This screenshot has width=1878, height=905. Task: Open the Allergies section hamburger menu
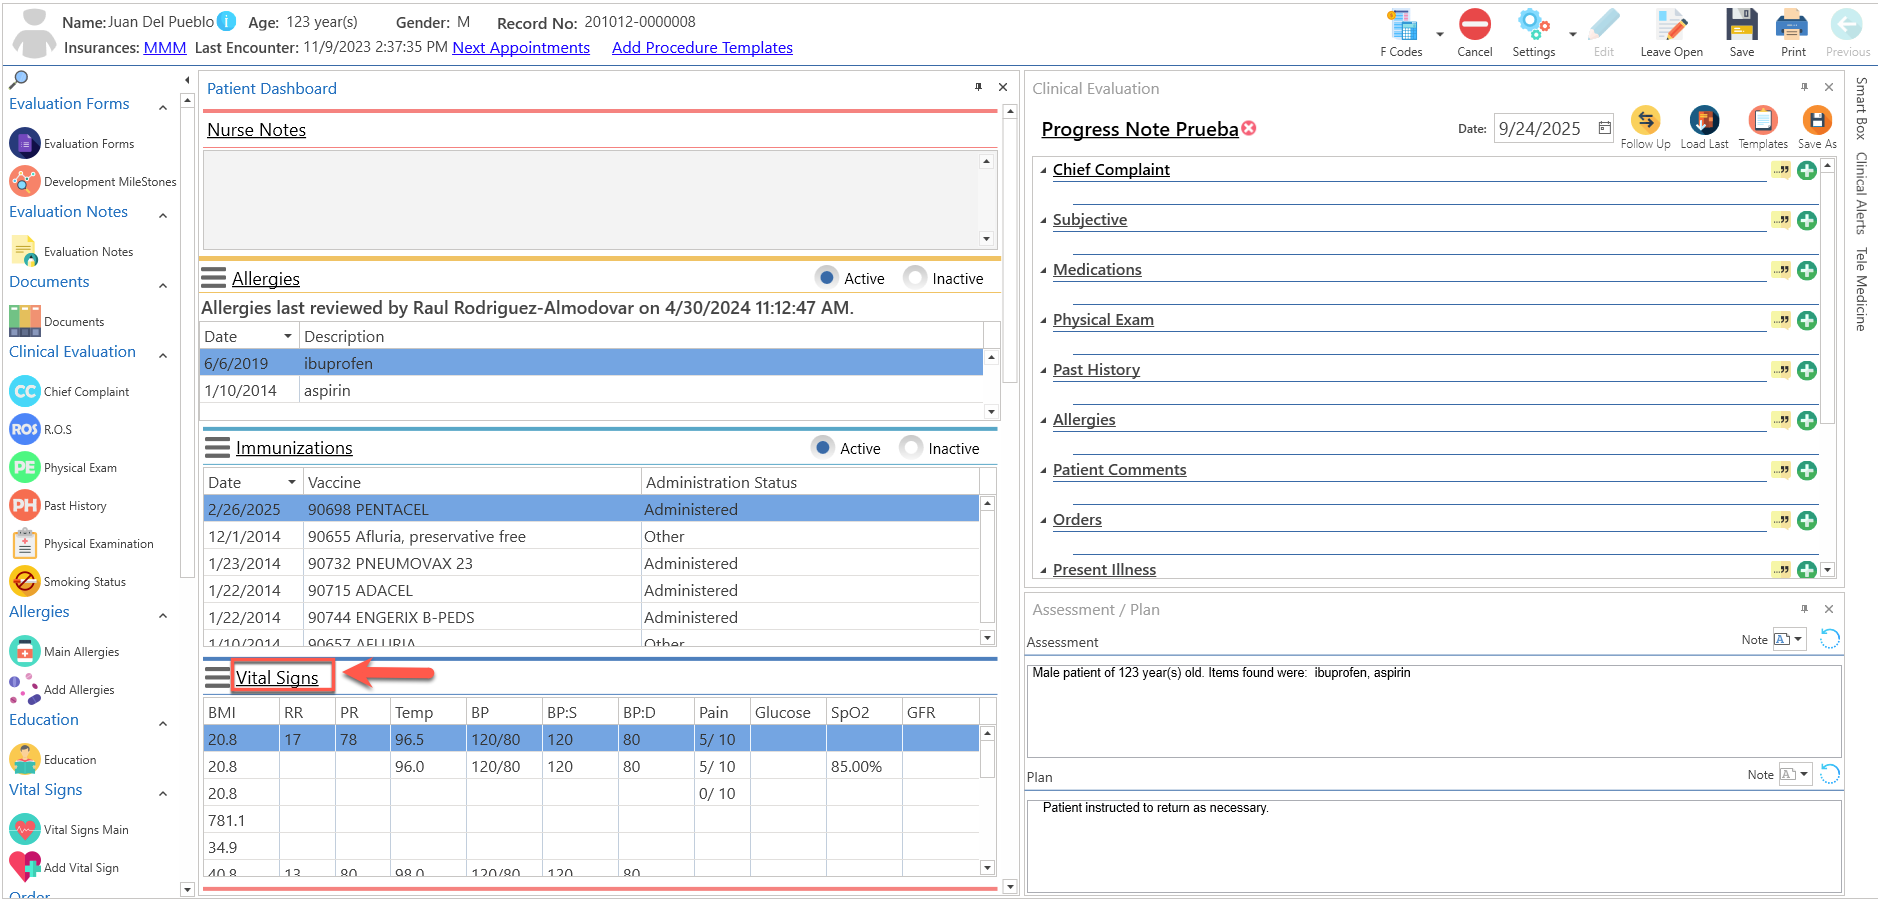214,277
